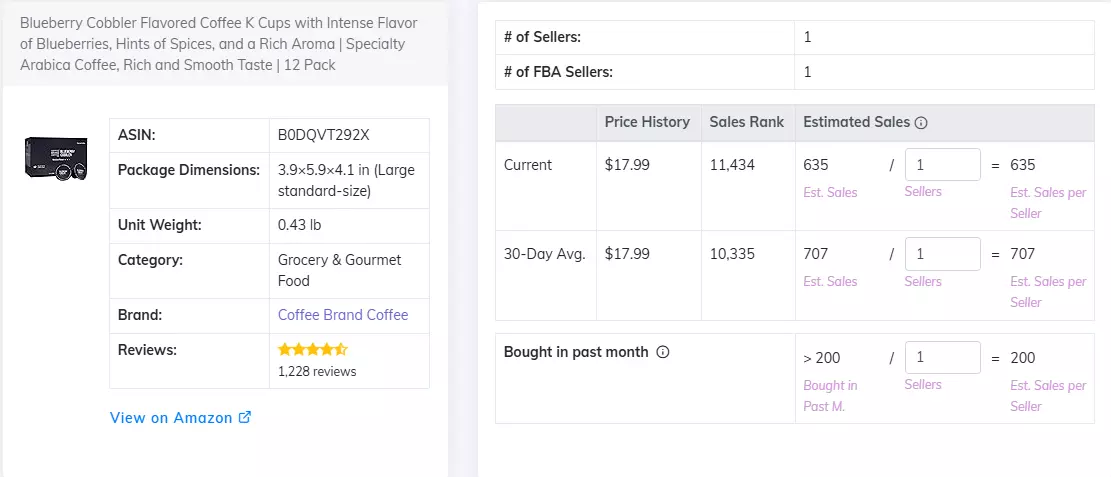Focus the Sellers input in Bought in past month row

tap(942, 358)
